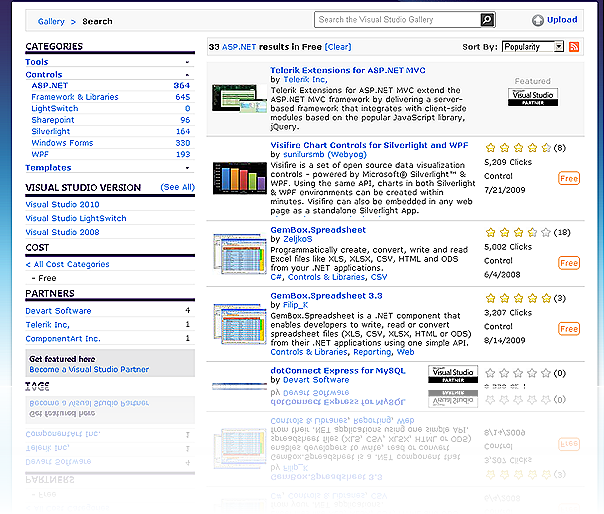Click the Search the Visual Studio Gallery field
This screenshot has width=604, height=514.
click(397, 19)
